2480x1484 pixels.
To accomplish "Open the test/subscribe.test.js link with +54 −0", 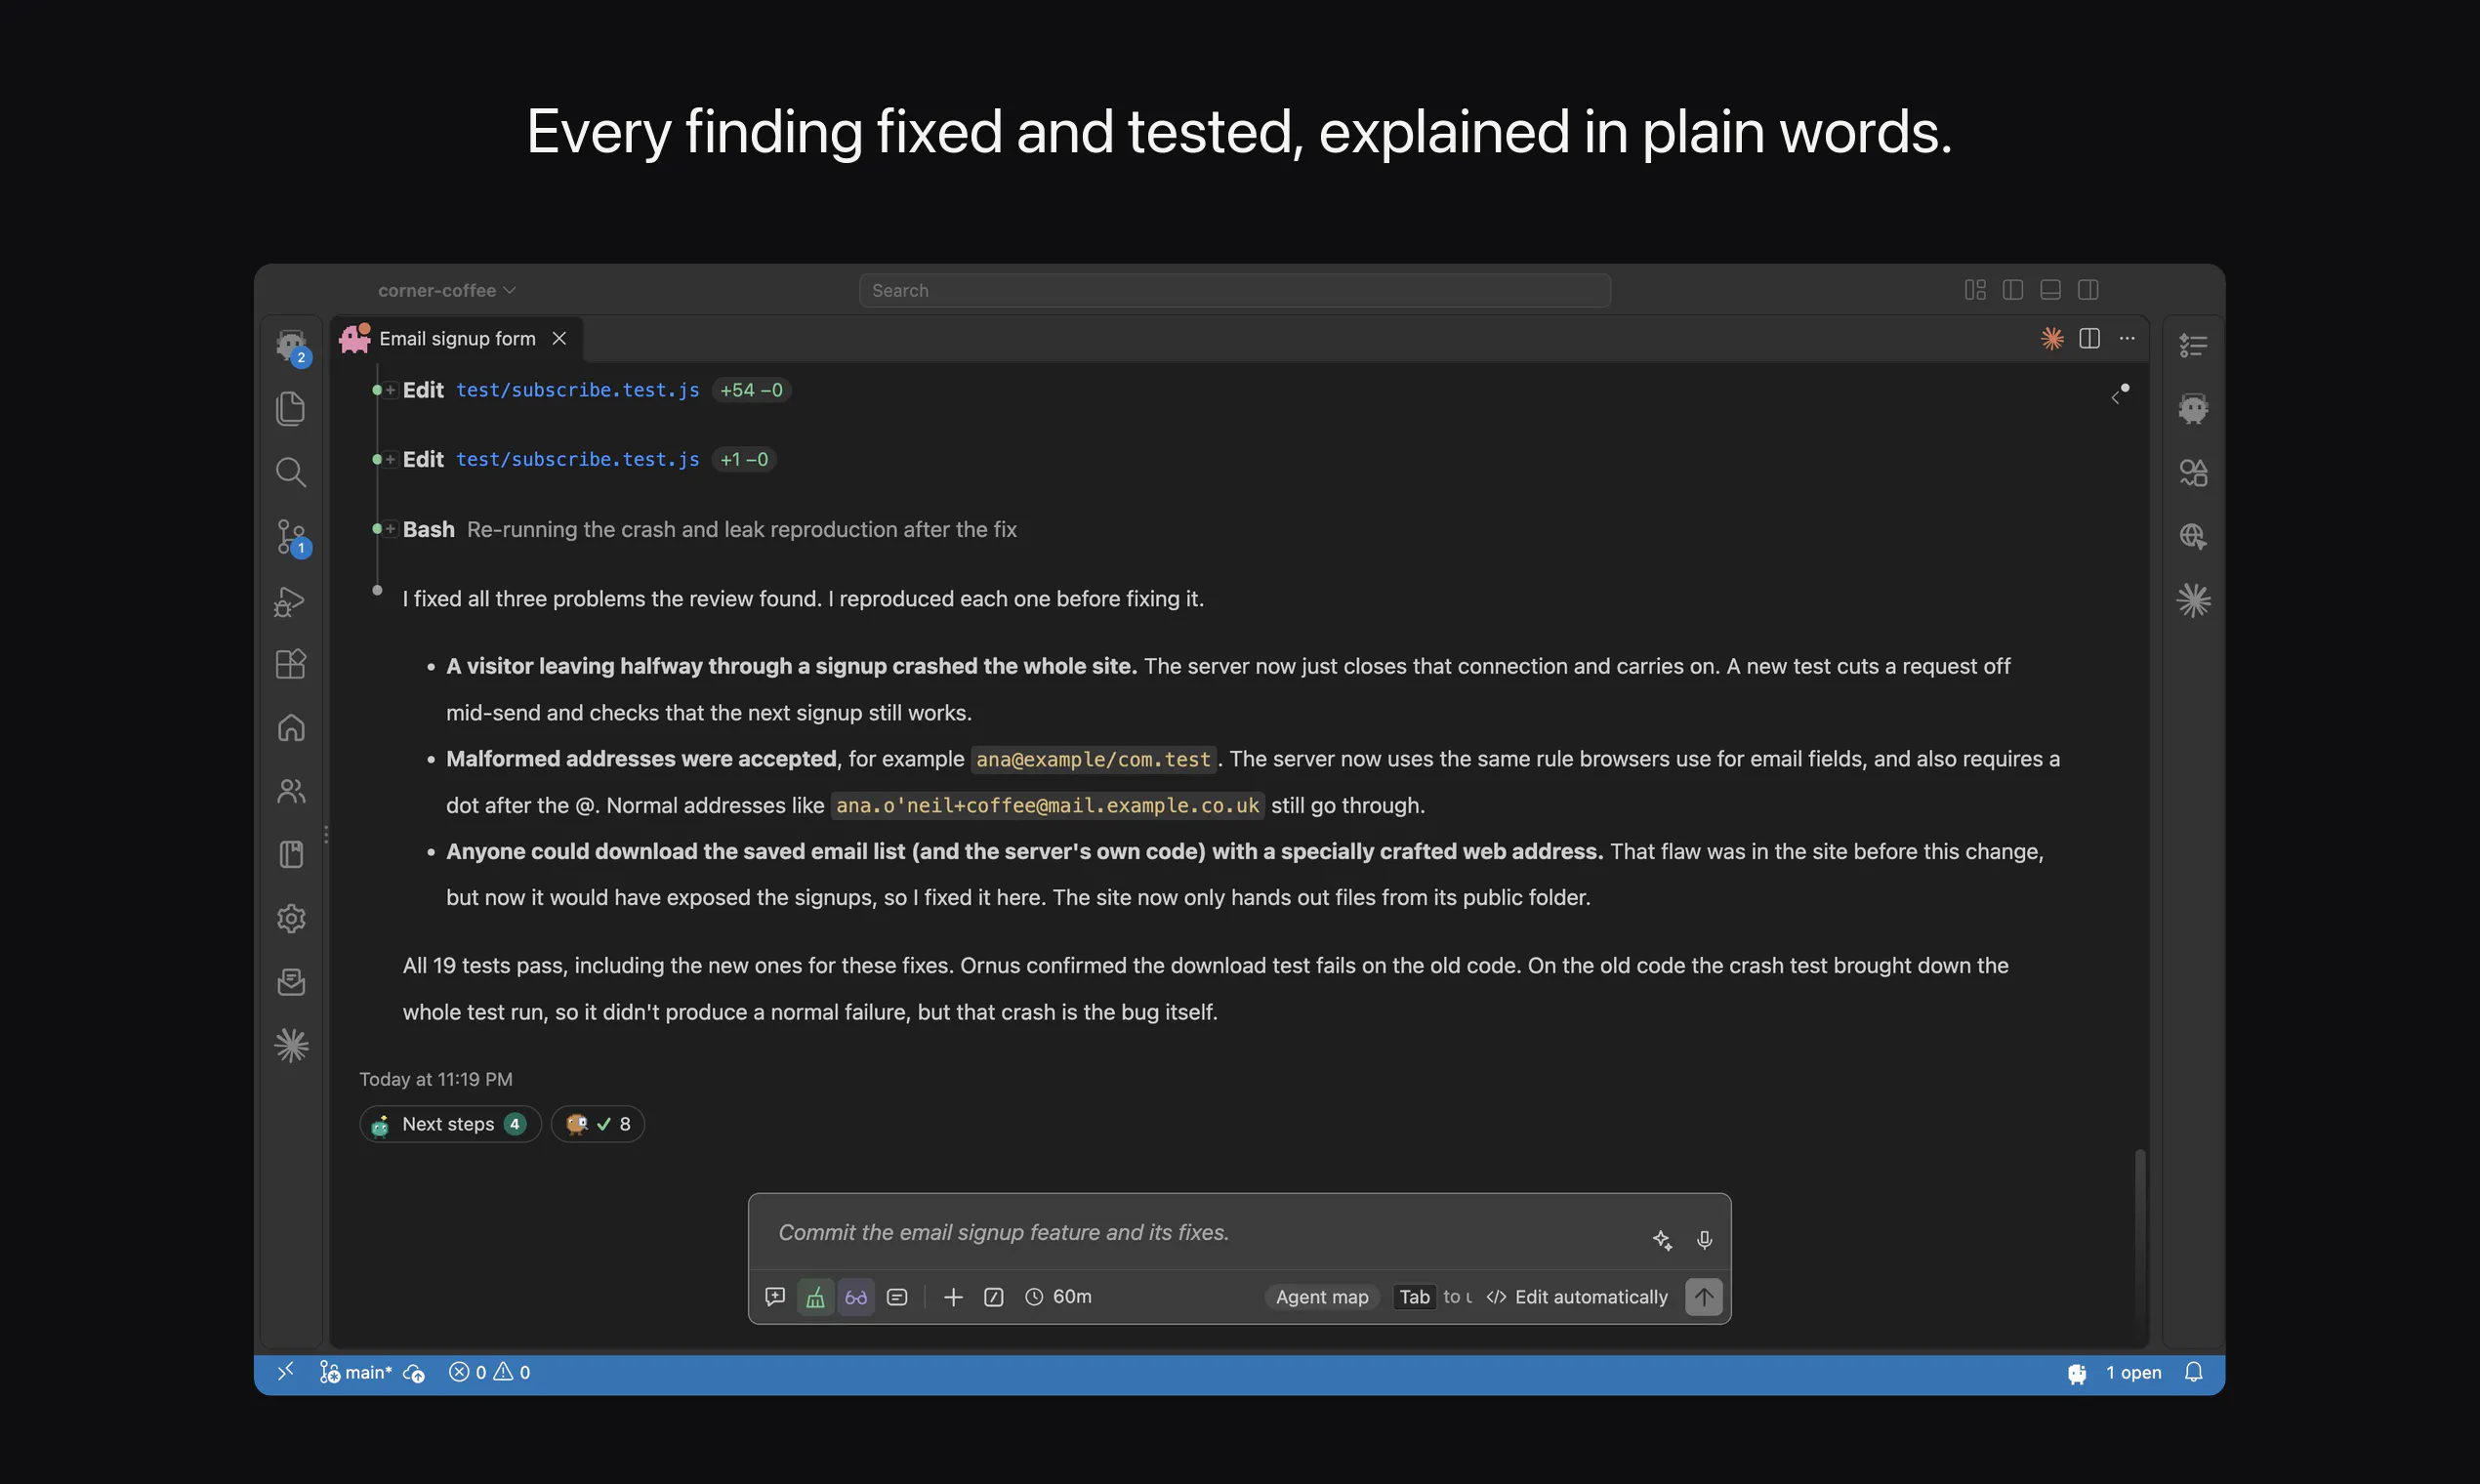I will 578,390.
